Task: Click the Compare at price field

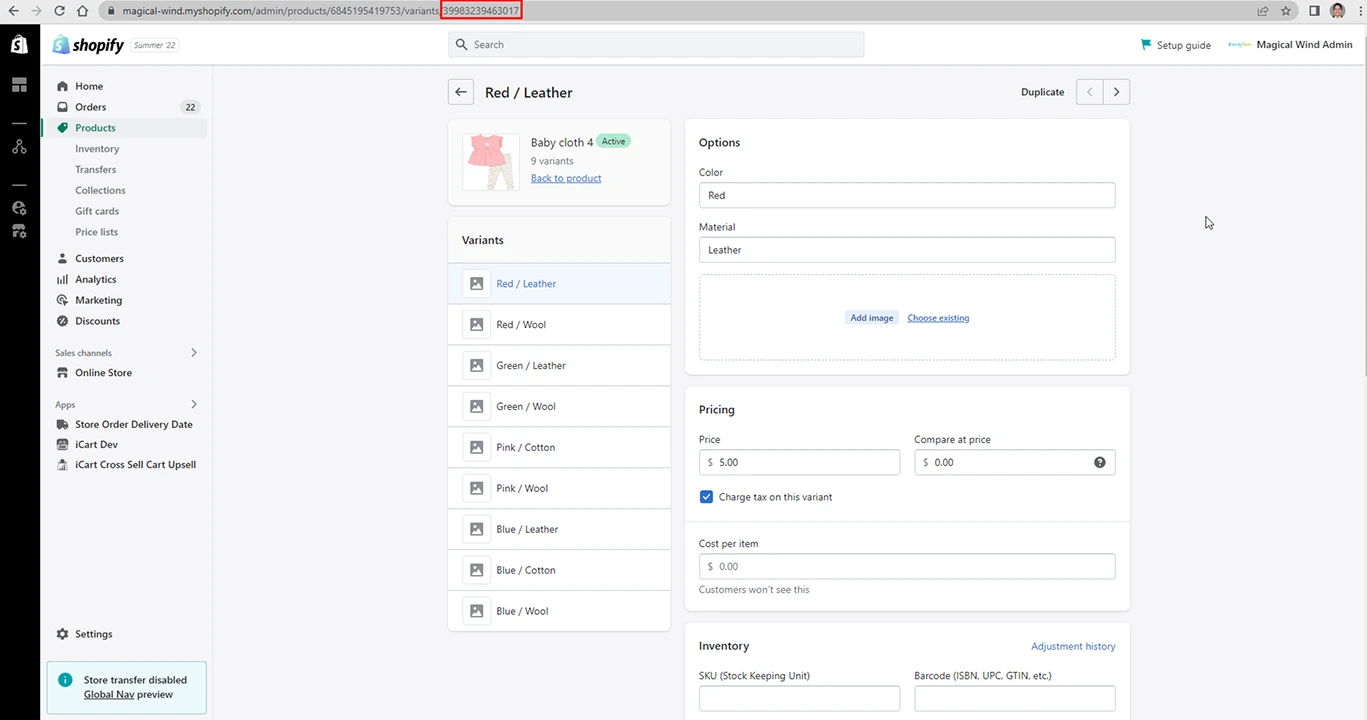Action: [x=1014, y=462]
